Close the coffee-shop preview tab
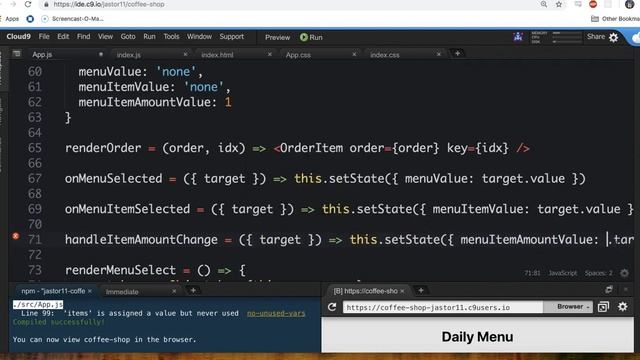Screen dimensions: 640x360 coord(402,291)
